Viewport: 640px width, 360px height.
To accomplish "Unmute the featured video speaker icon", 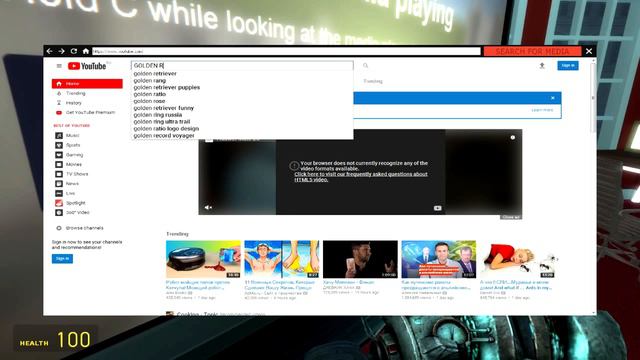I will point(208,207).
